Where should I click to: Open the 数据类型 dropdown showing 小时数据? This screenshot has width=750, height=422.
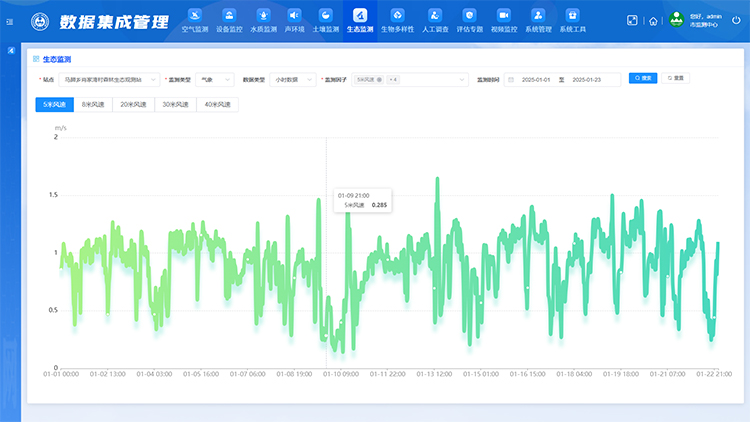coord(293,78)
